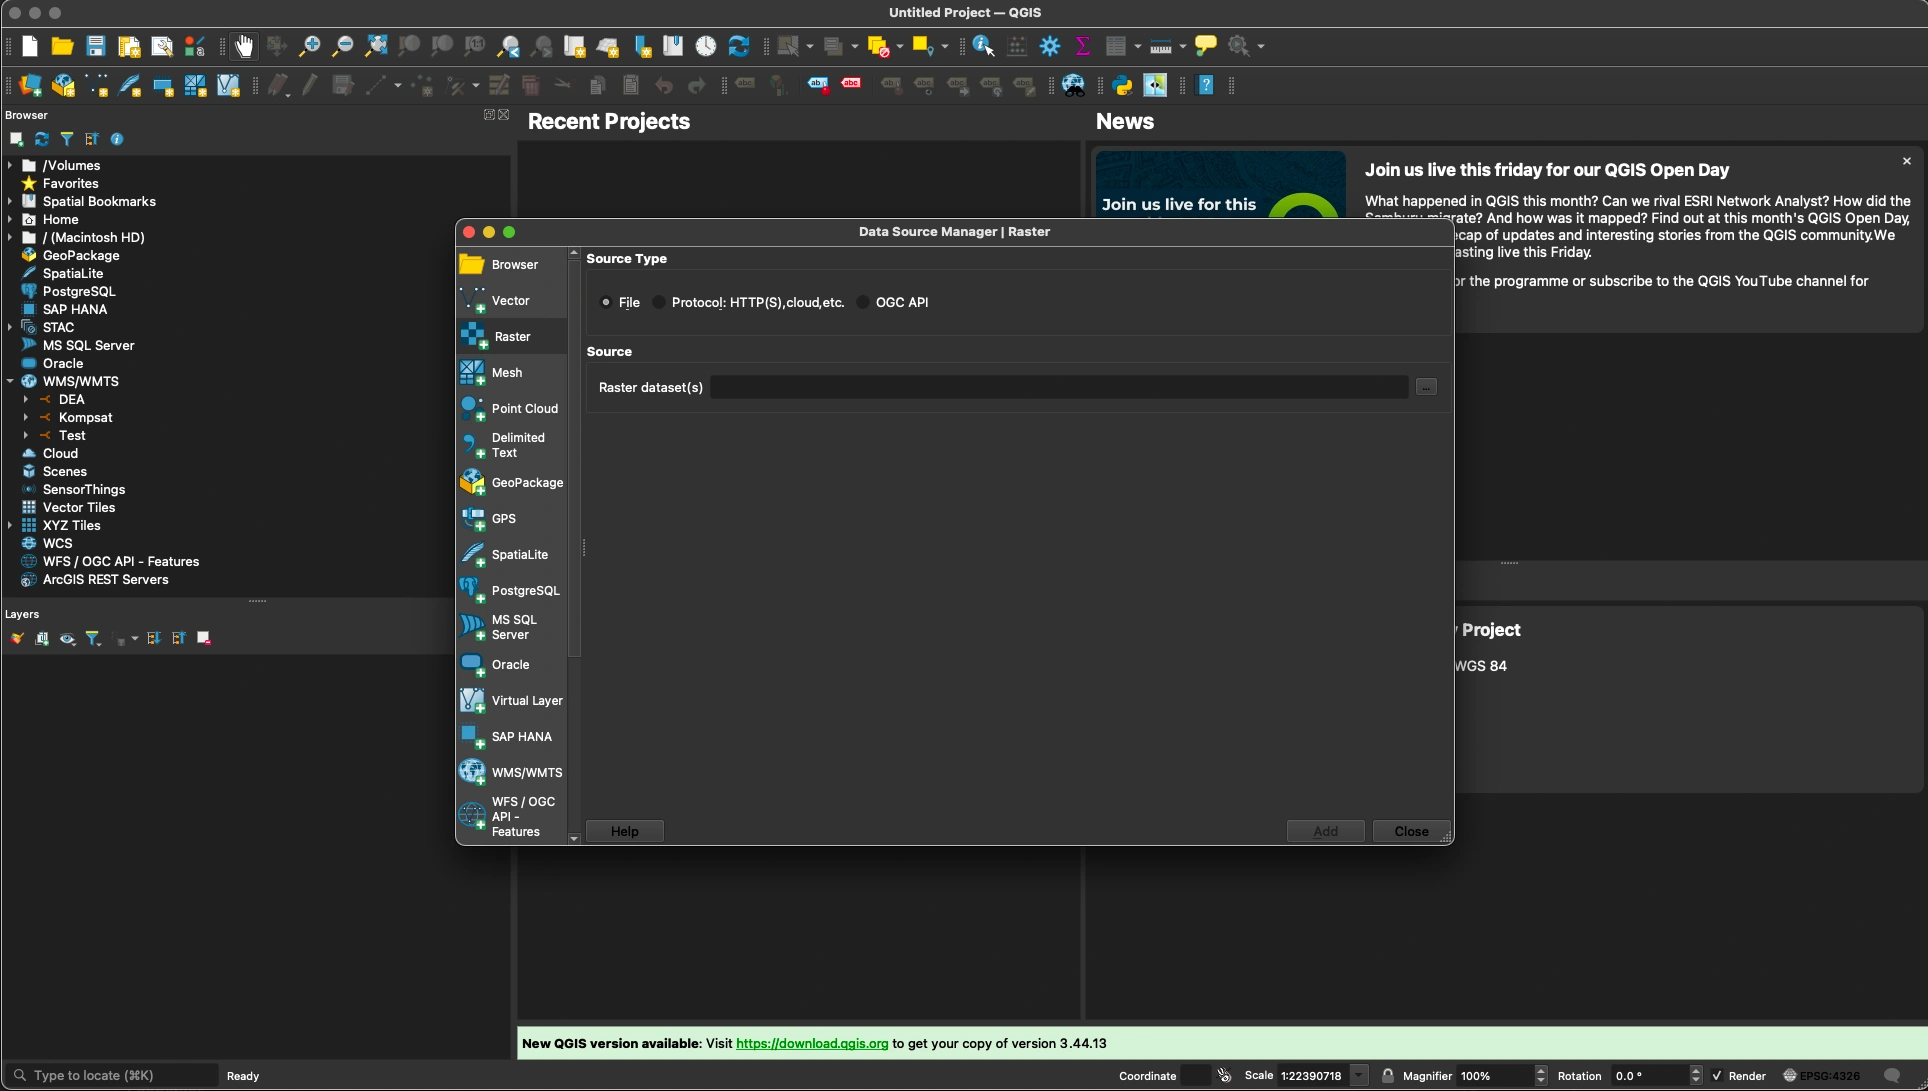
Task: Activate the Zoom In magnifier tool
Action: [310, 46]
